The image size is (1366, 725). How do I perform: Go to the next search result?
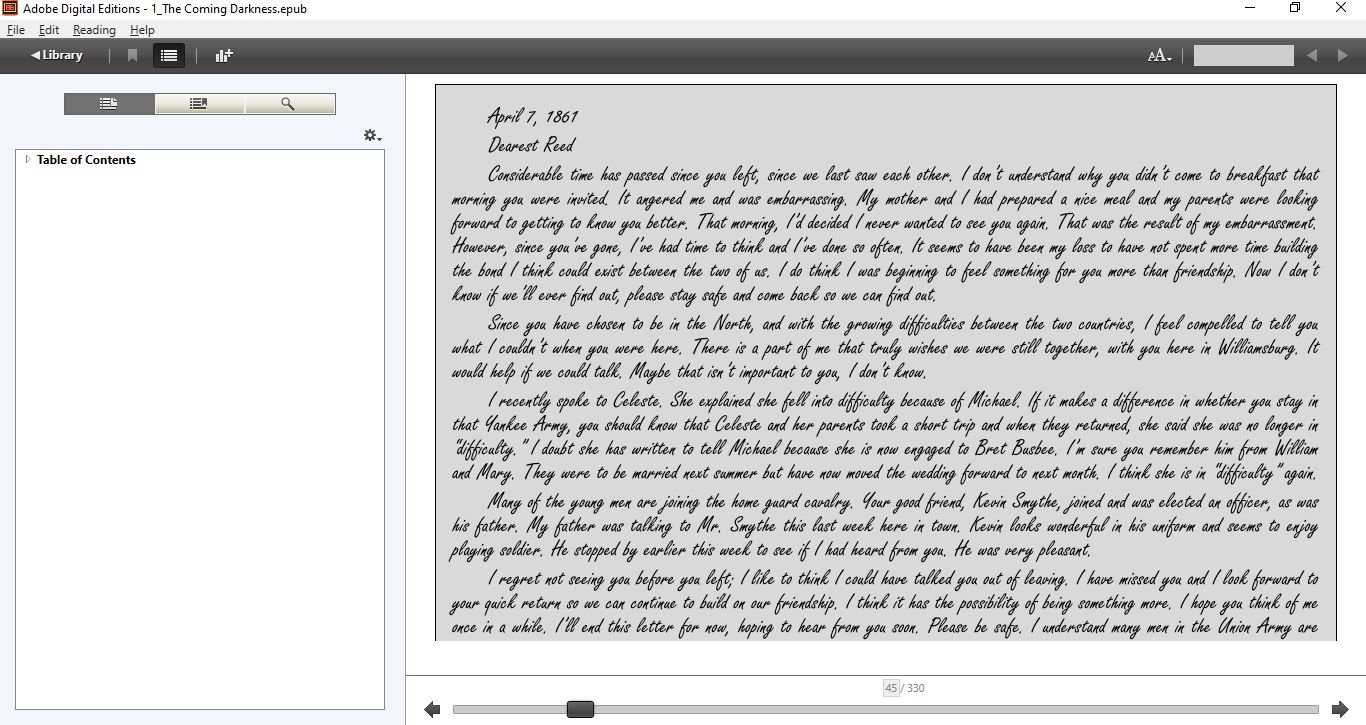coord(1343,56)
